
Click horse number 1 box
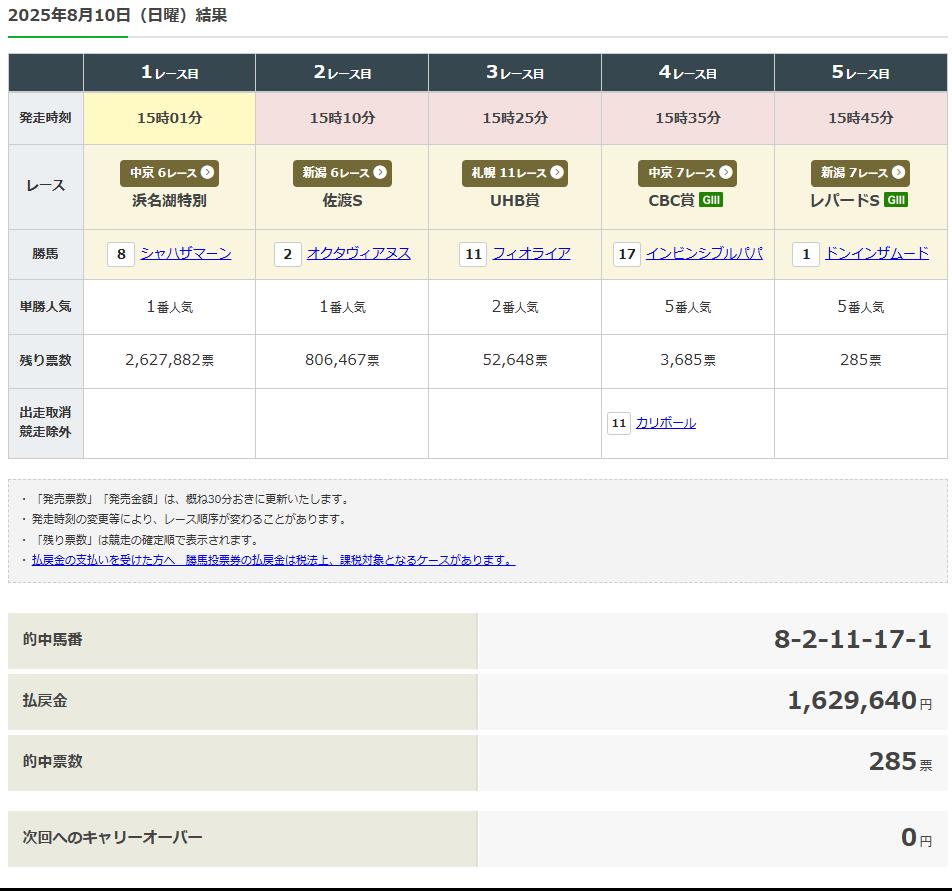coord(806,254)
